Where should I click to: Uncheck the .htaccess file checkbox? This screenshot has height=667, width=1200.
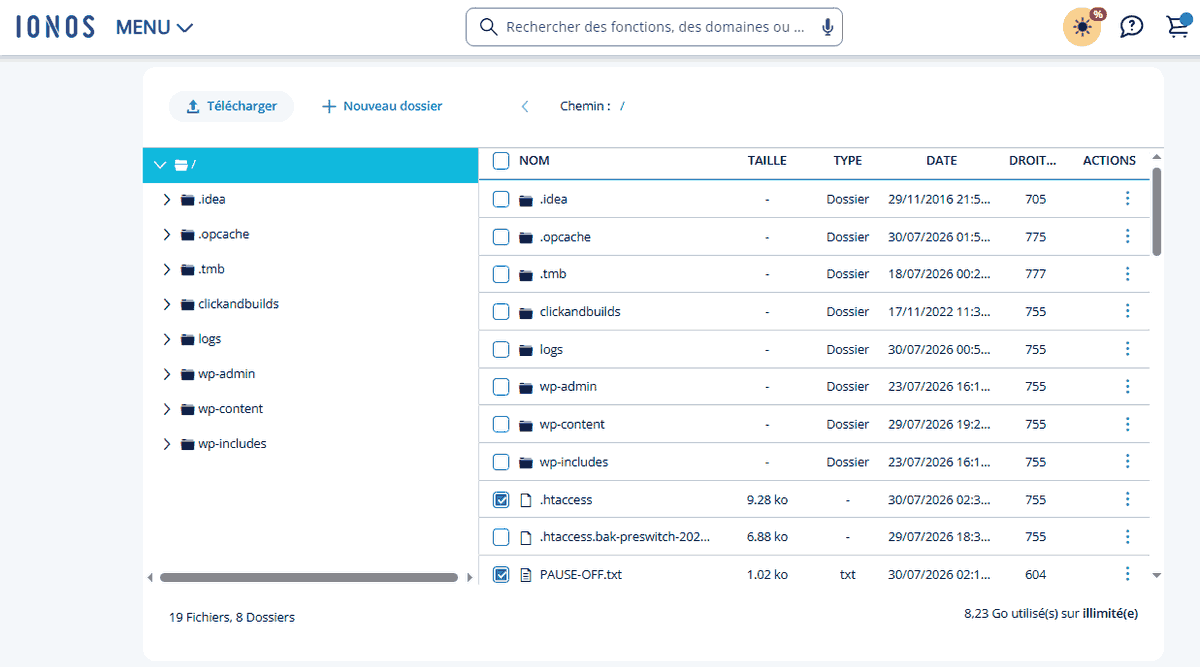(x=501, y=499)
